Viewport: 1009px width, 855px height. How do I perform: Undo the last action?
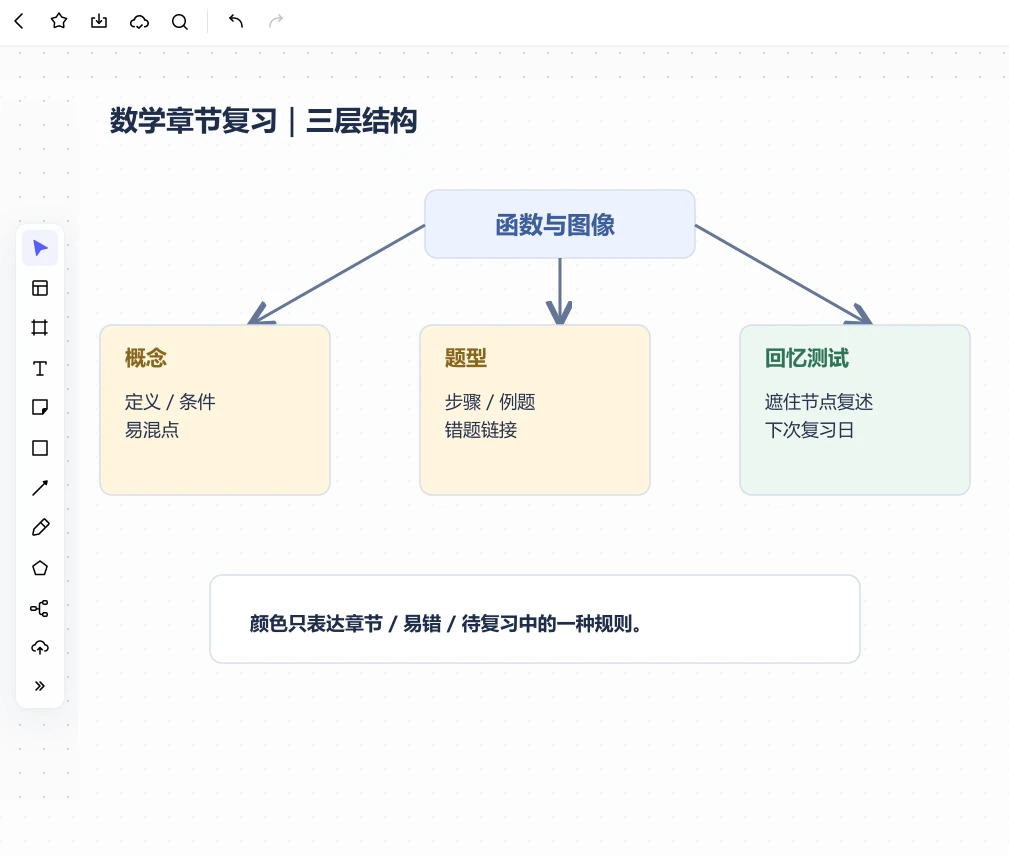236,21
